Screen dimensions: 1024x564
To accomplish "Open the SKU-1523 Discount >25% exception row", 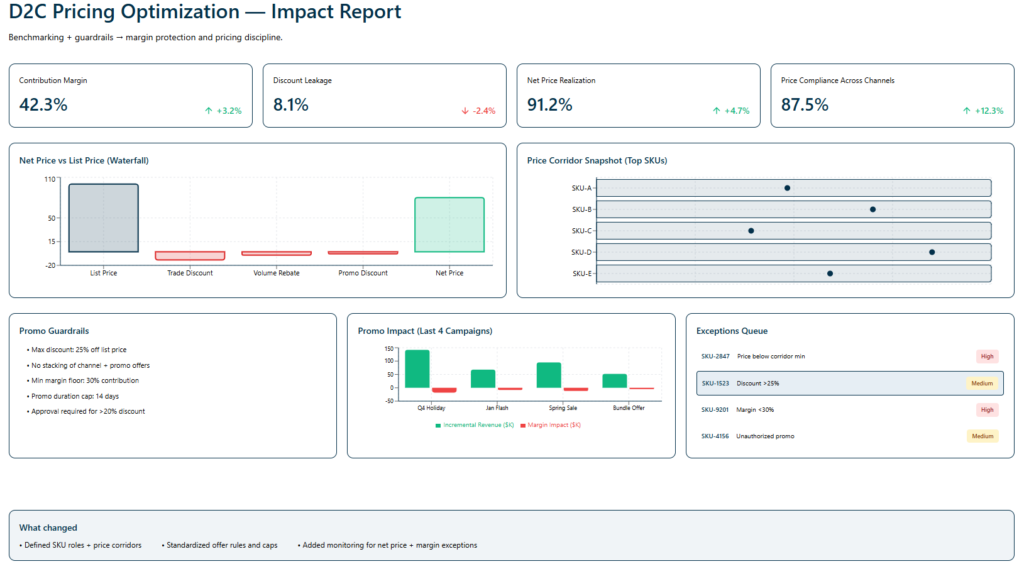I will tap(849, 383).
